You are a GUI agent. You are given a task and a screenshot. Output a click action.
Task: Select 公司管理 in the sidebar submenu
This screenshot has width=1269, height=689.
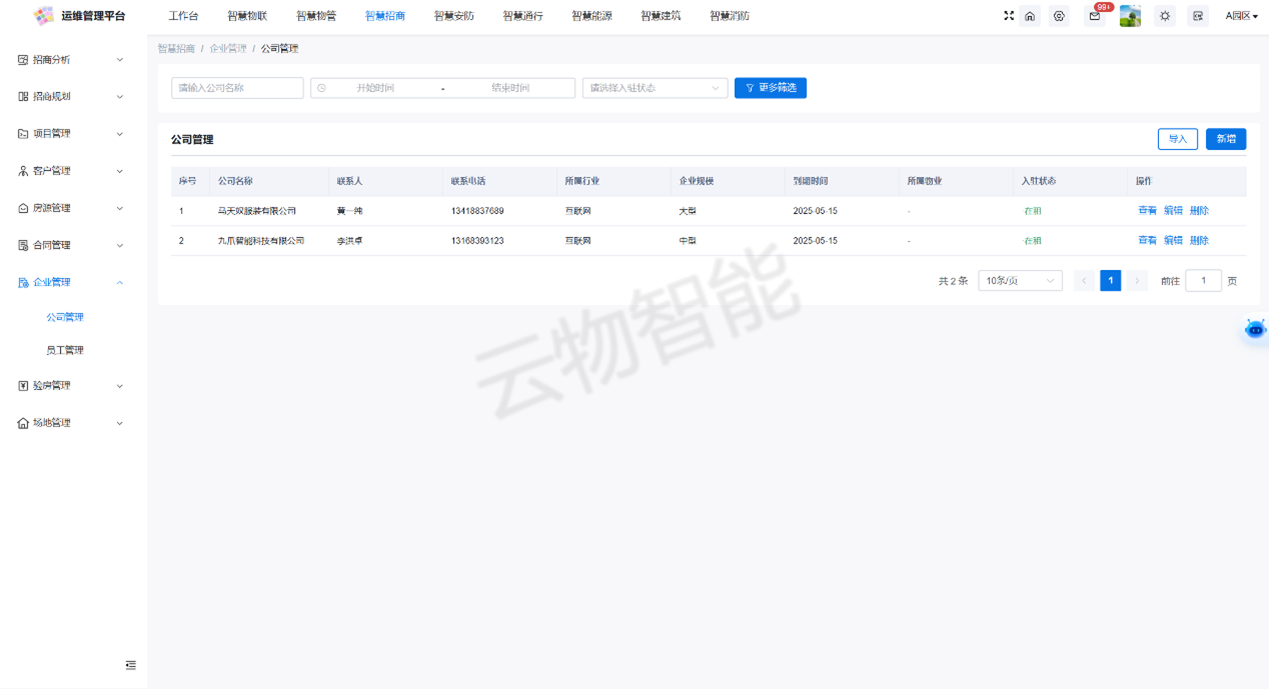65,317
